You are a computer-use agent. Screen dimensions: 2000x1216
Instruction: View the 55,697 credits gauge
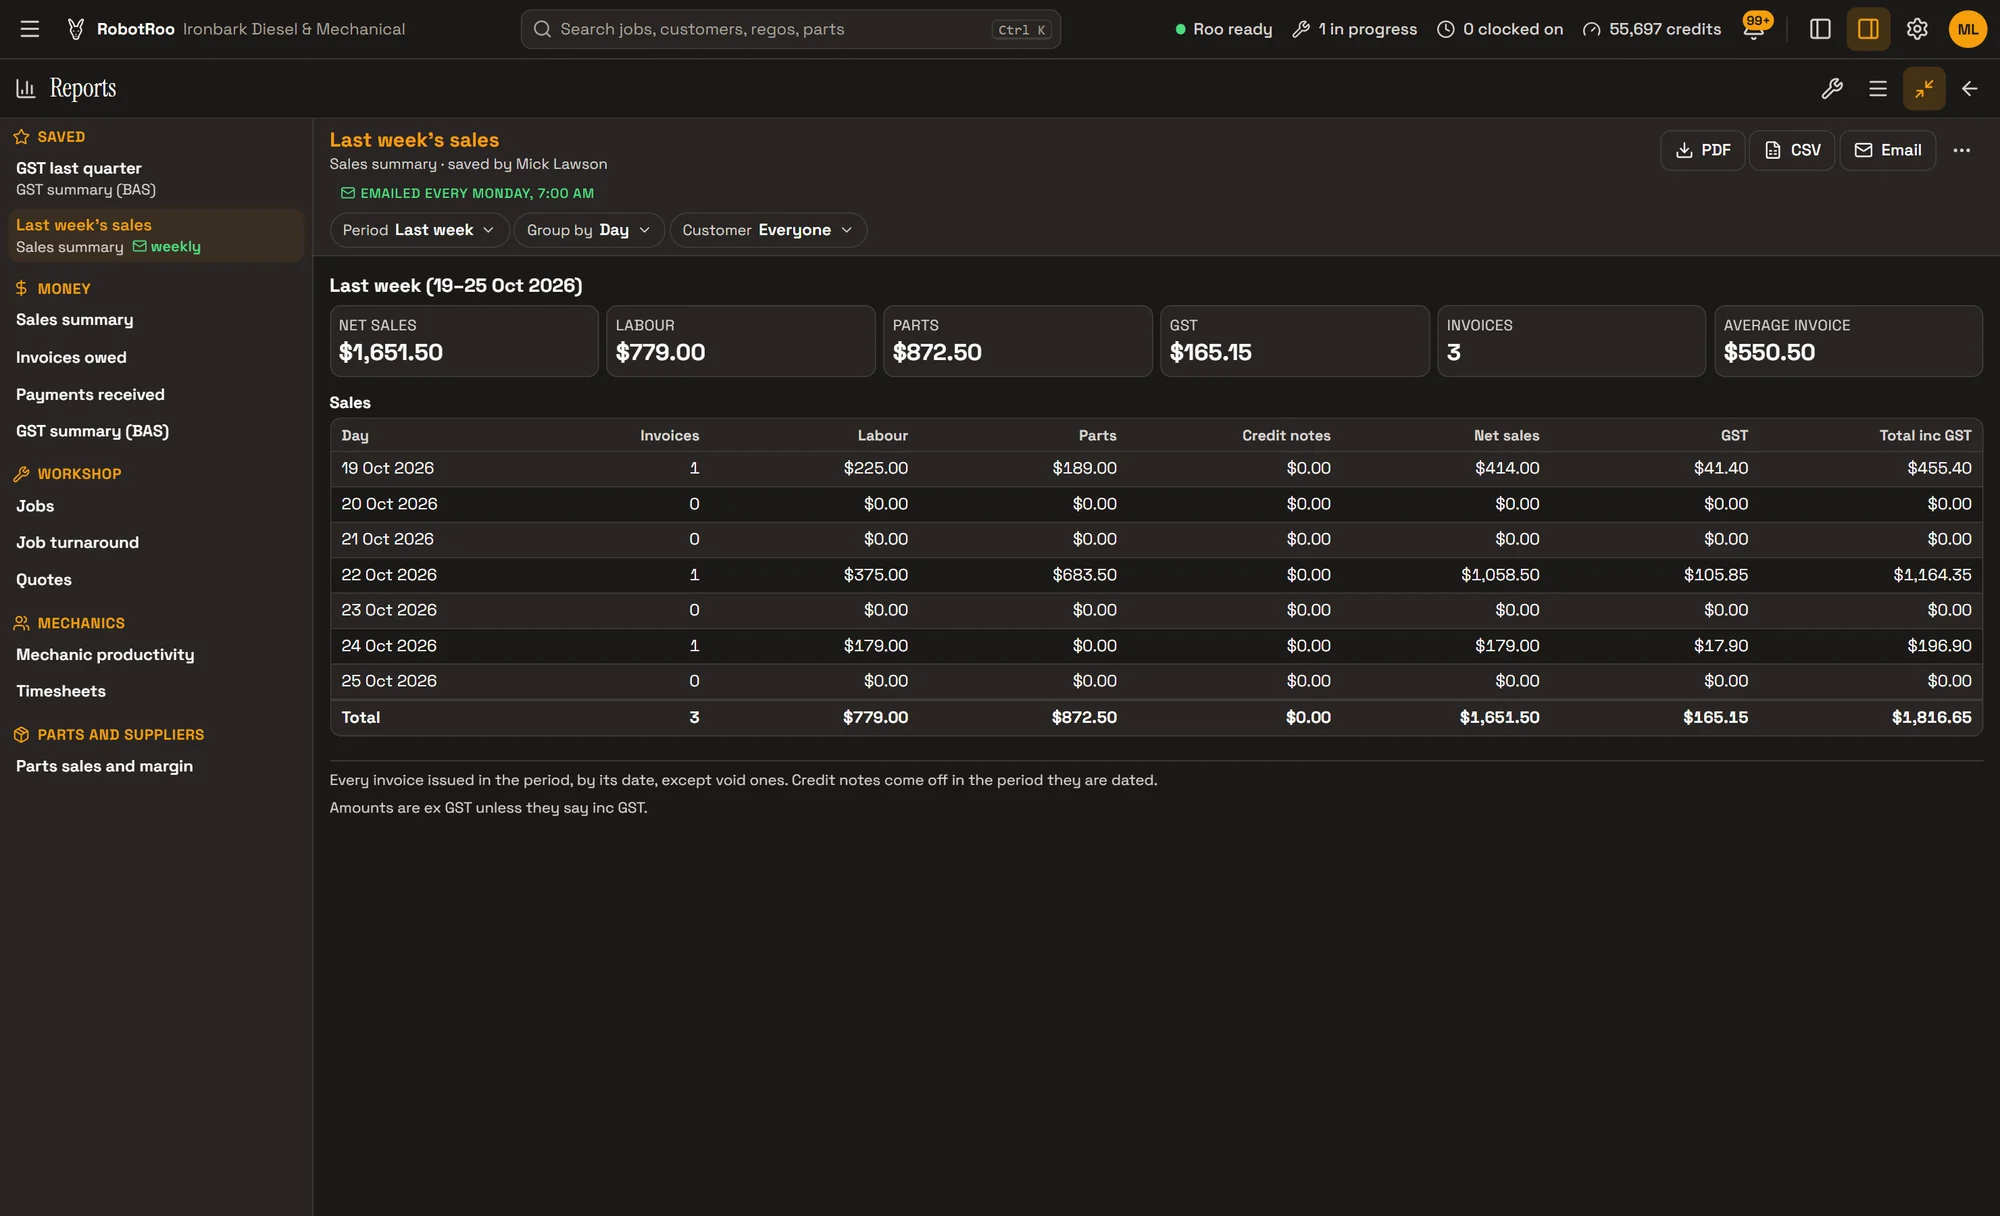[x=1652, y=29]
